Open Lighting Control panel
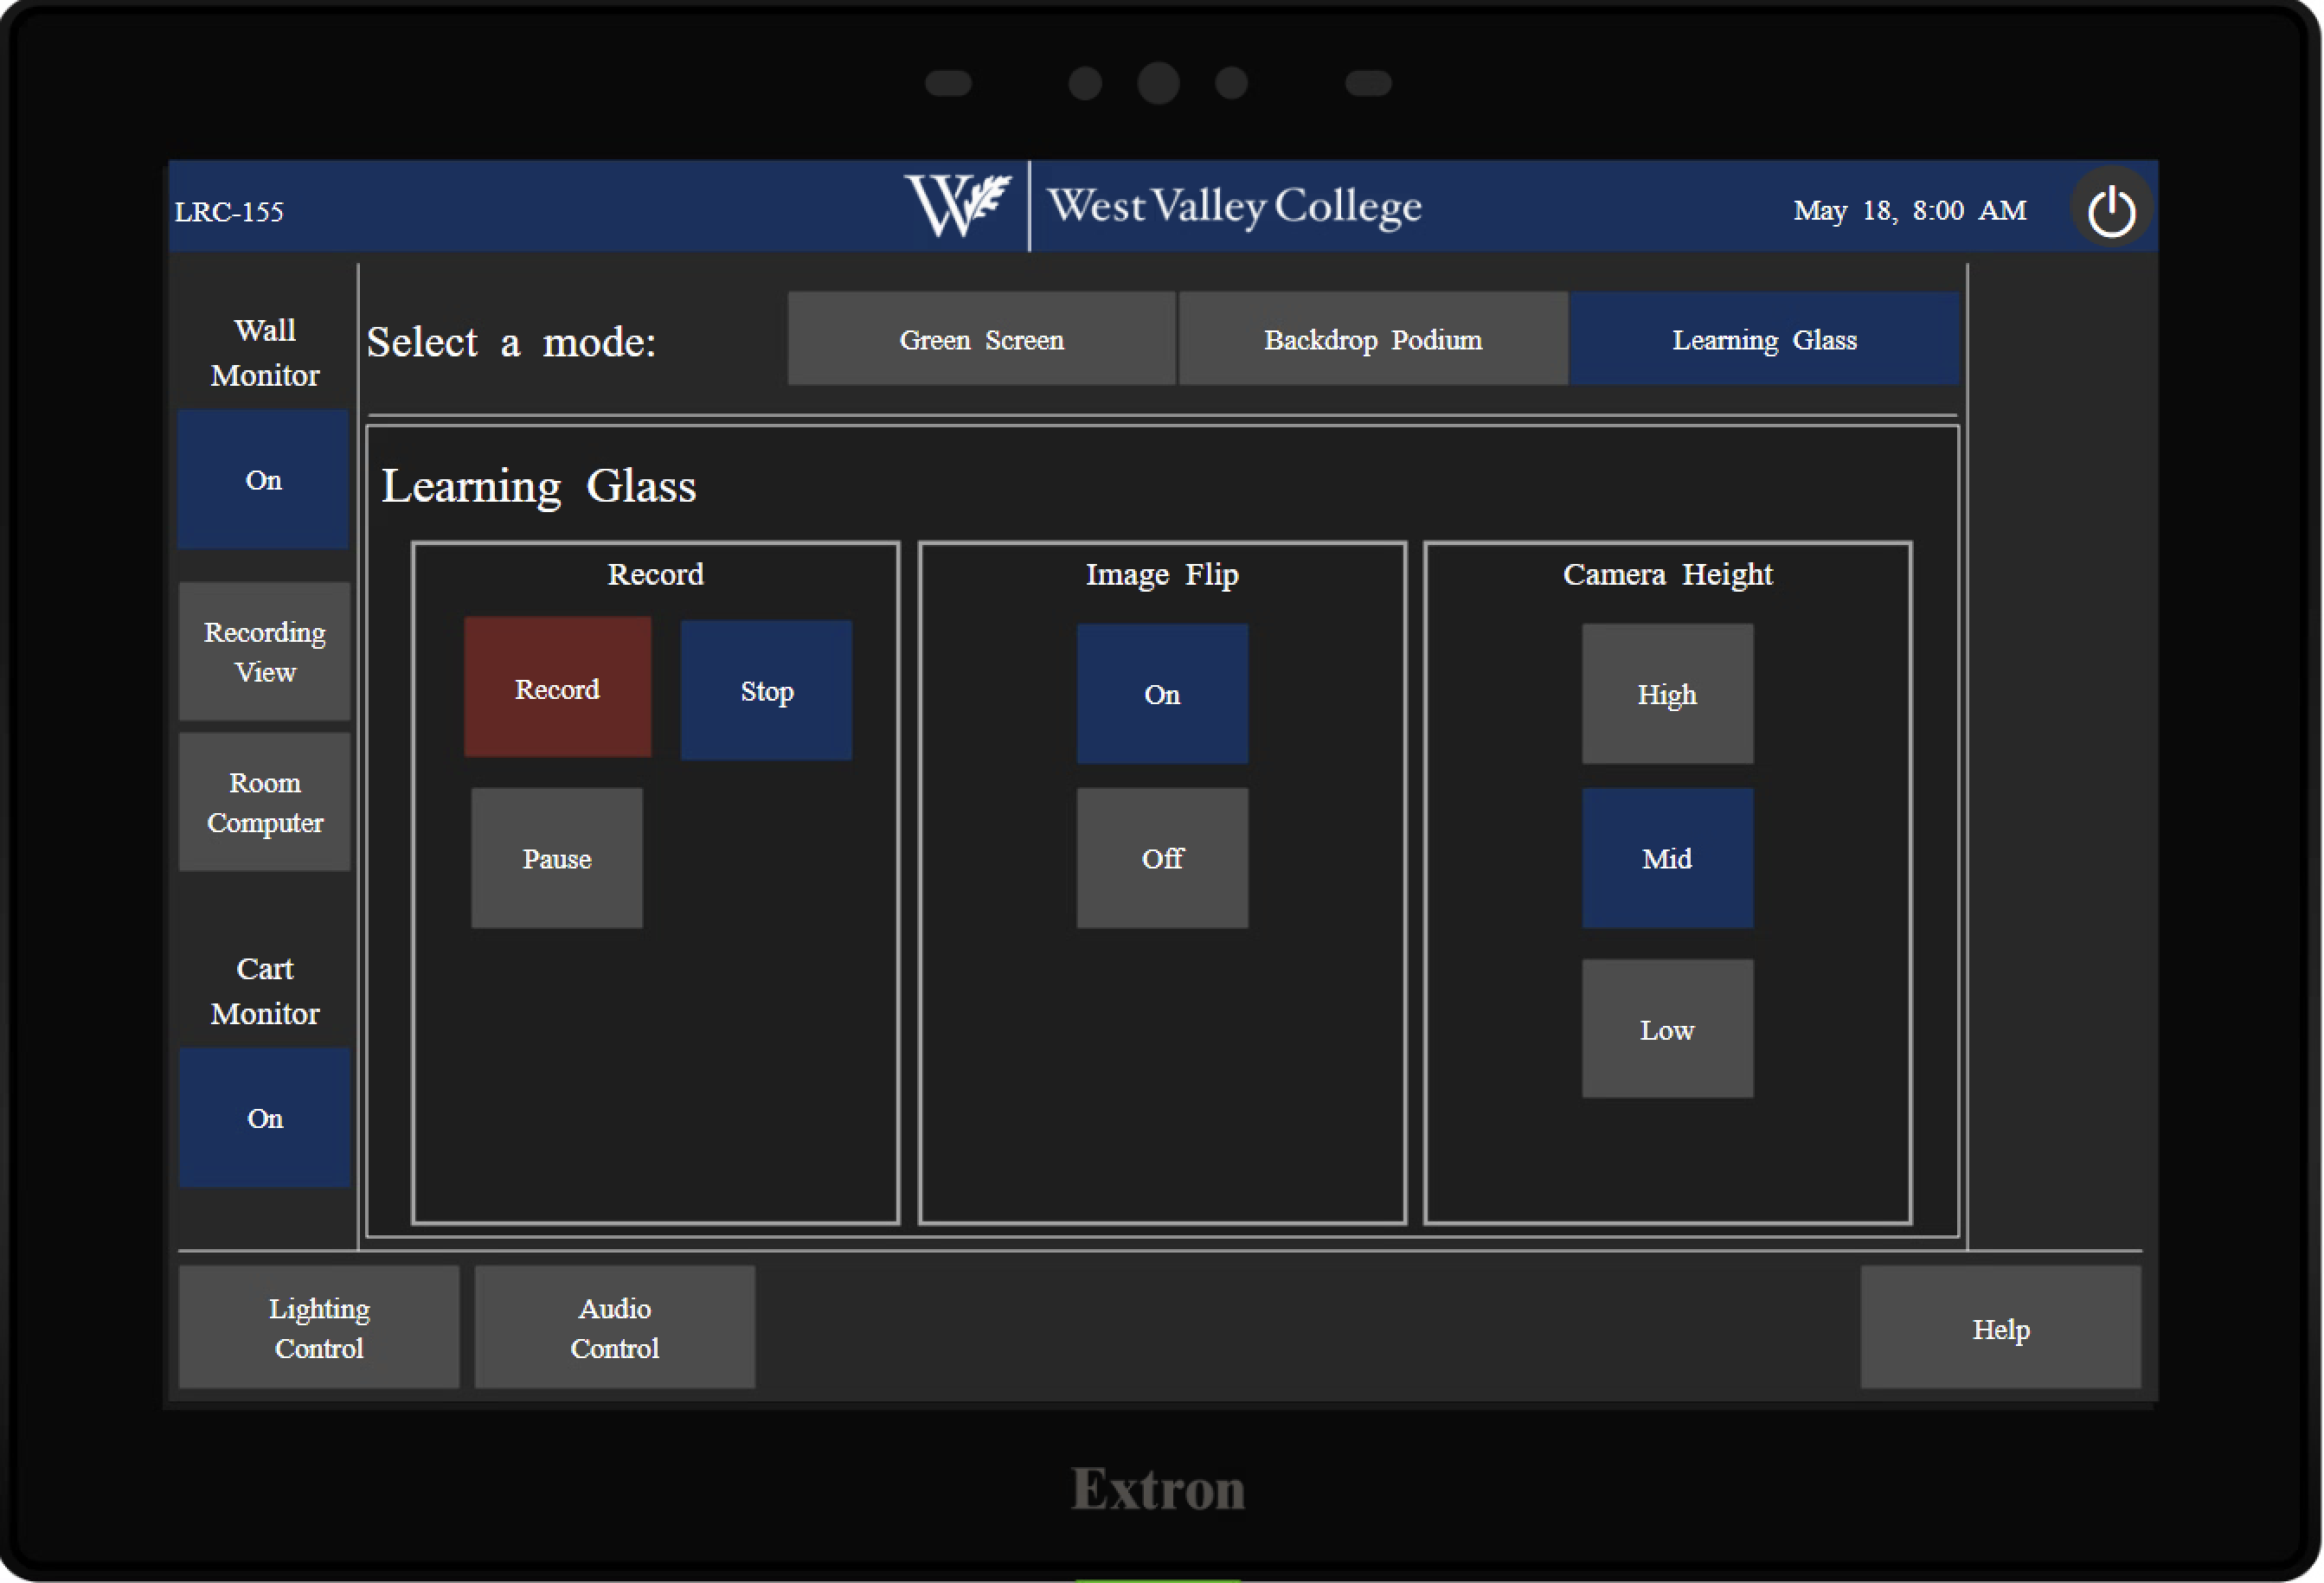 coord(319,1327)
